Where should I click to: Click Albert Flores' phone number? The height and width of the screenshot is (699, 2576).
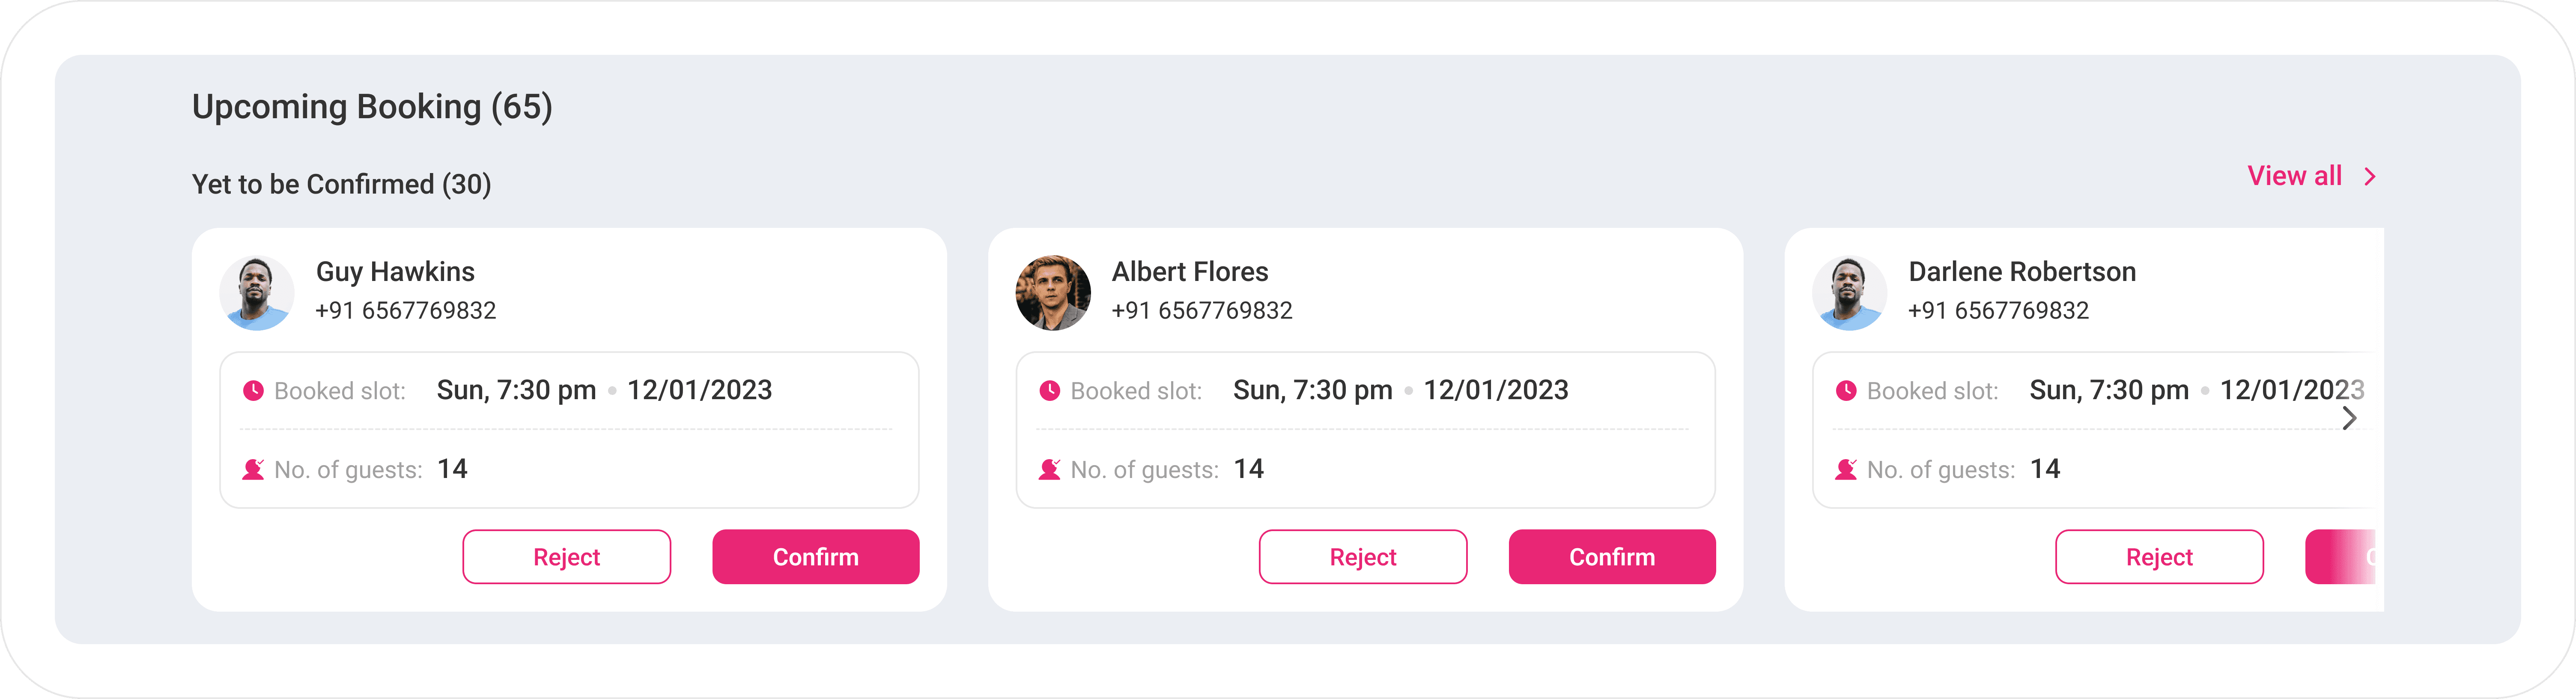click(x=1201, y=311)
